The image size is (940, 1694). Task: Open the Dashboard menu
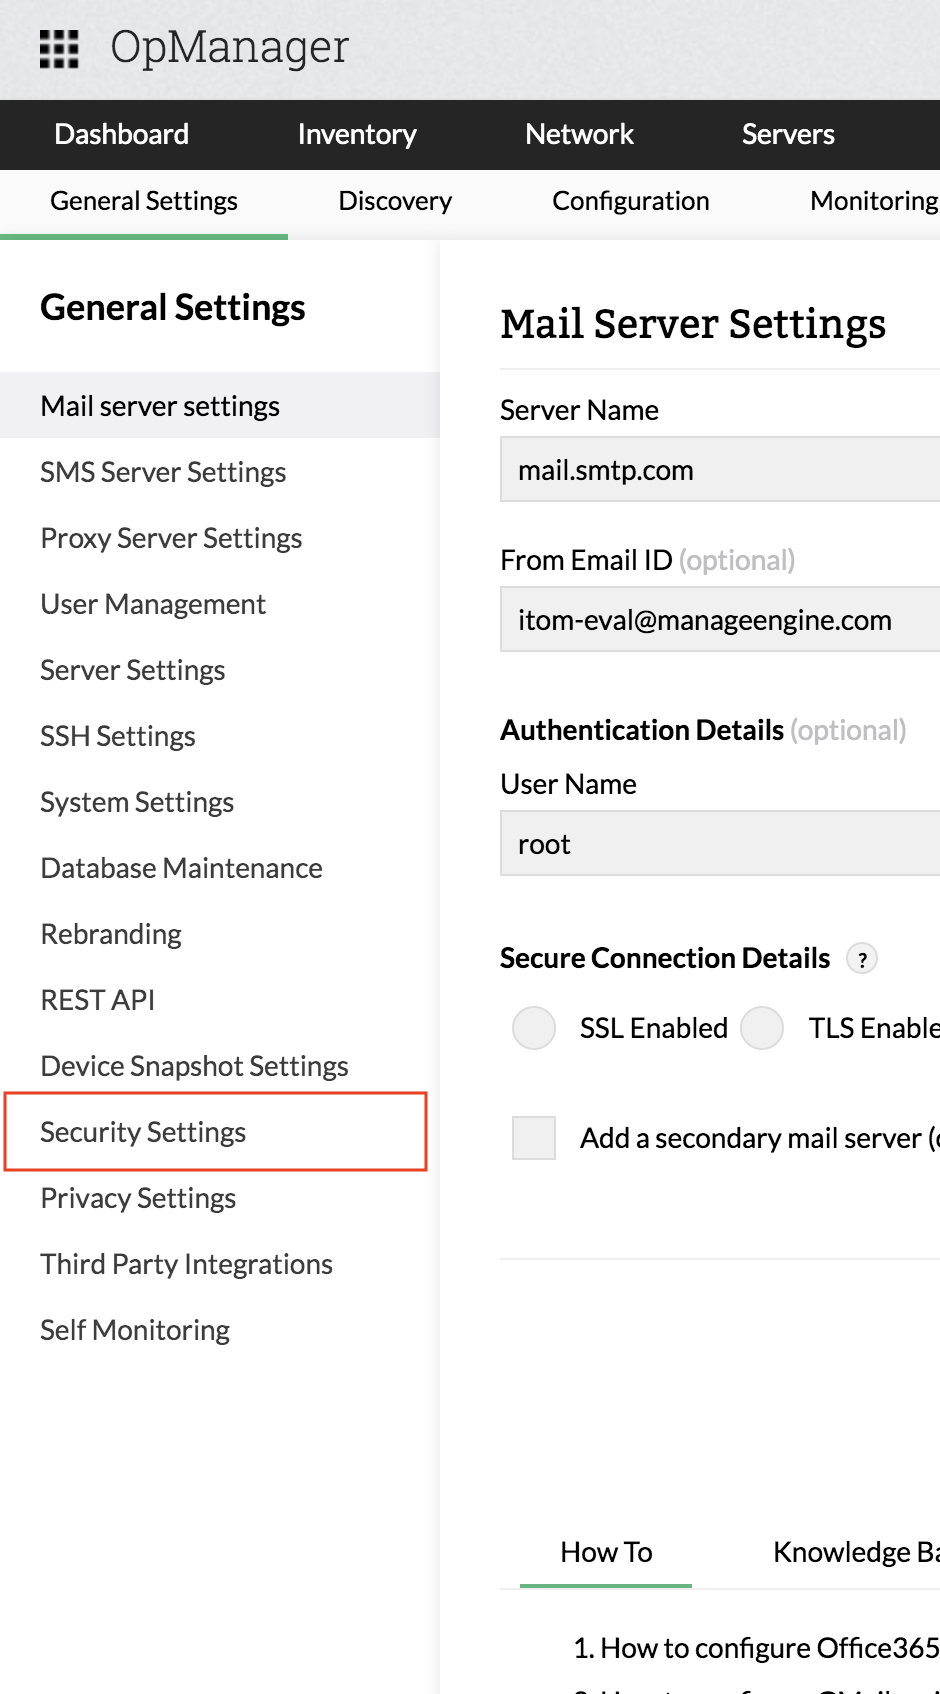[x=122, y=134]
